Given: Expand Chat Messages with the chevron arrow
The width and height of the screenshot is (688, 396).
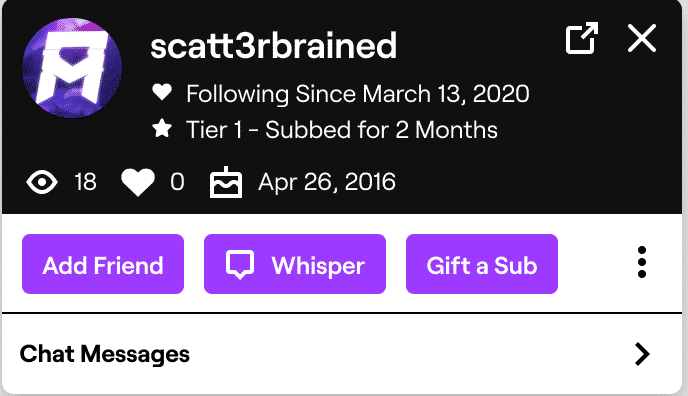Looking at the screenshot, I should pyautogui.click(x=642, y=354).
